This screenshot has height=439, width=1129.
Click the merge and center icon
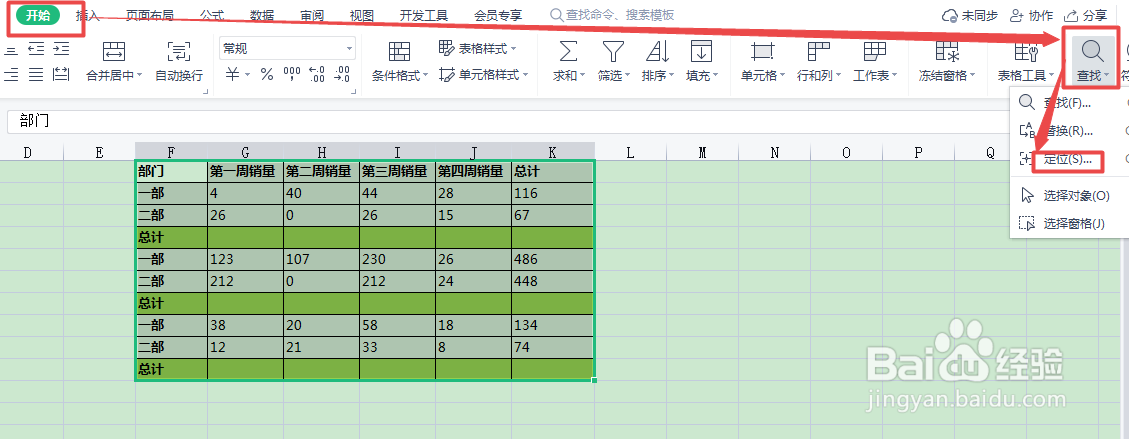click(114, 51)
